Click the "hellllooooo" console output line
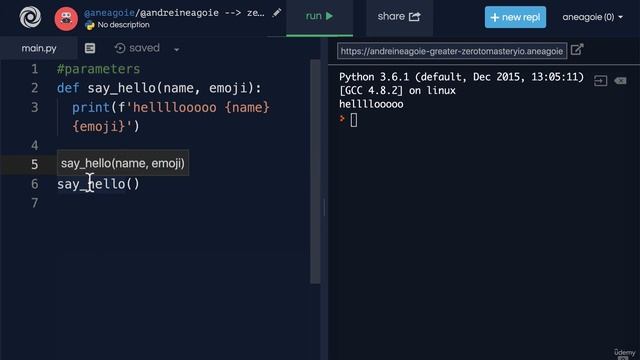This screenshot has width=640, height=360. (x=371, y=104)
